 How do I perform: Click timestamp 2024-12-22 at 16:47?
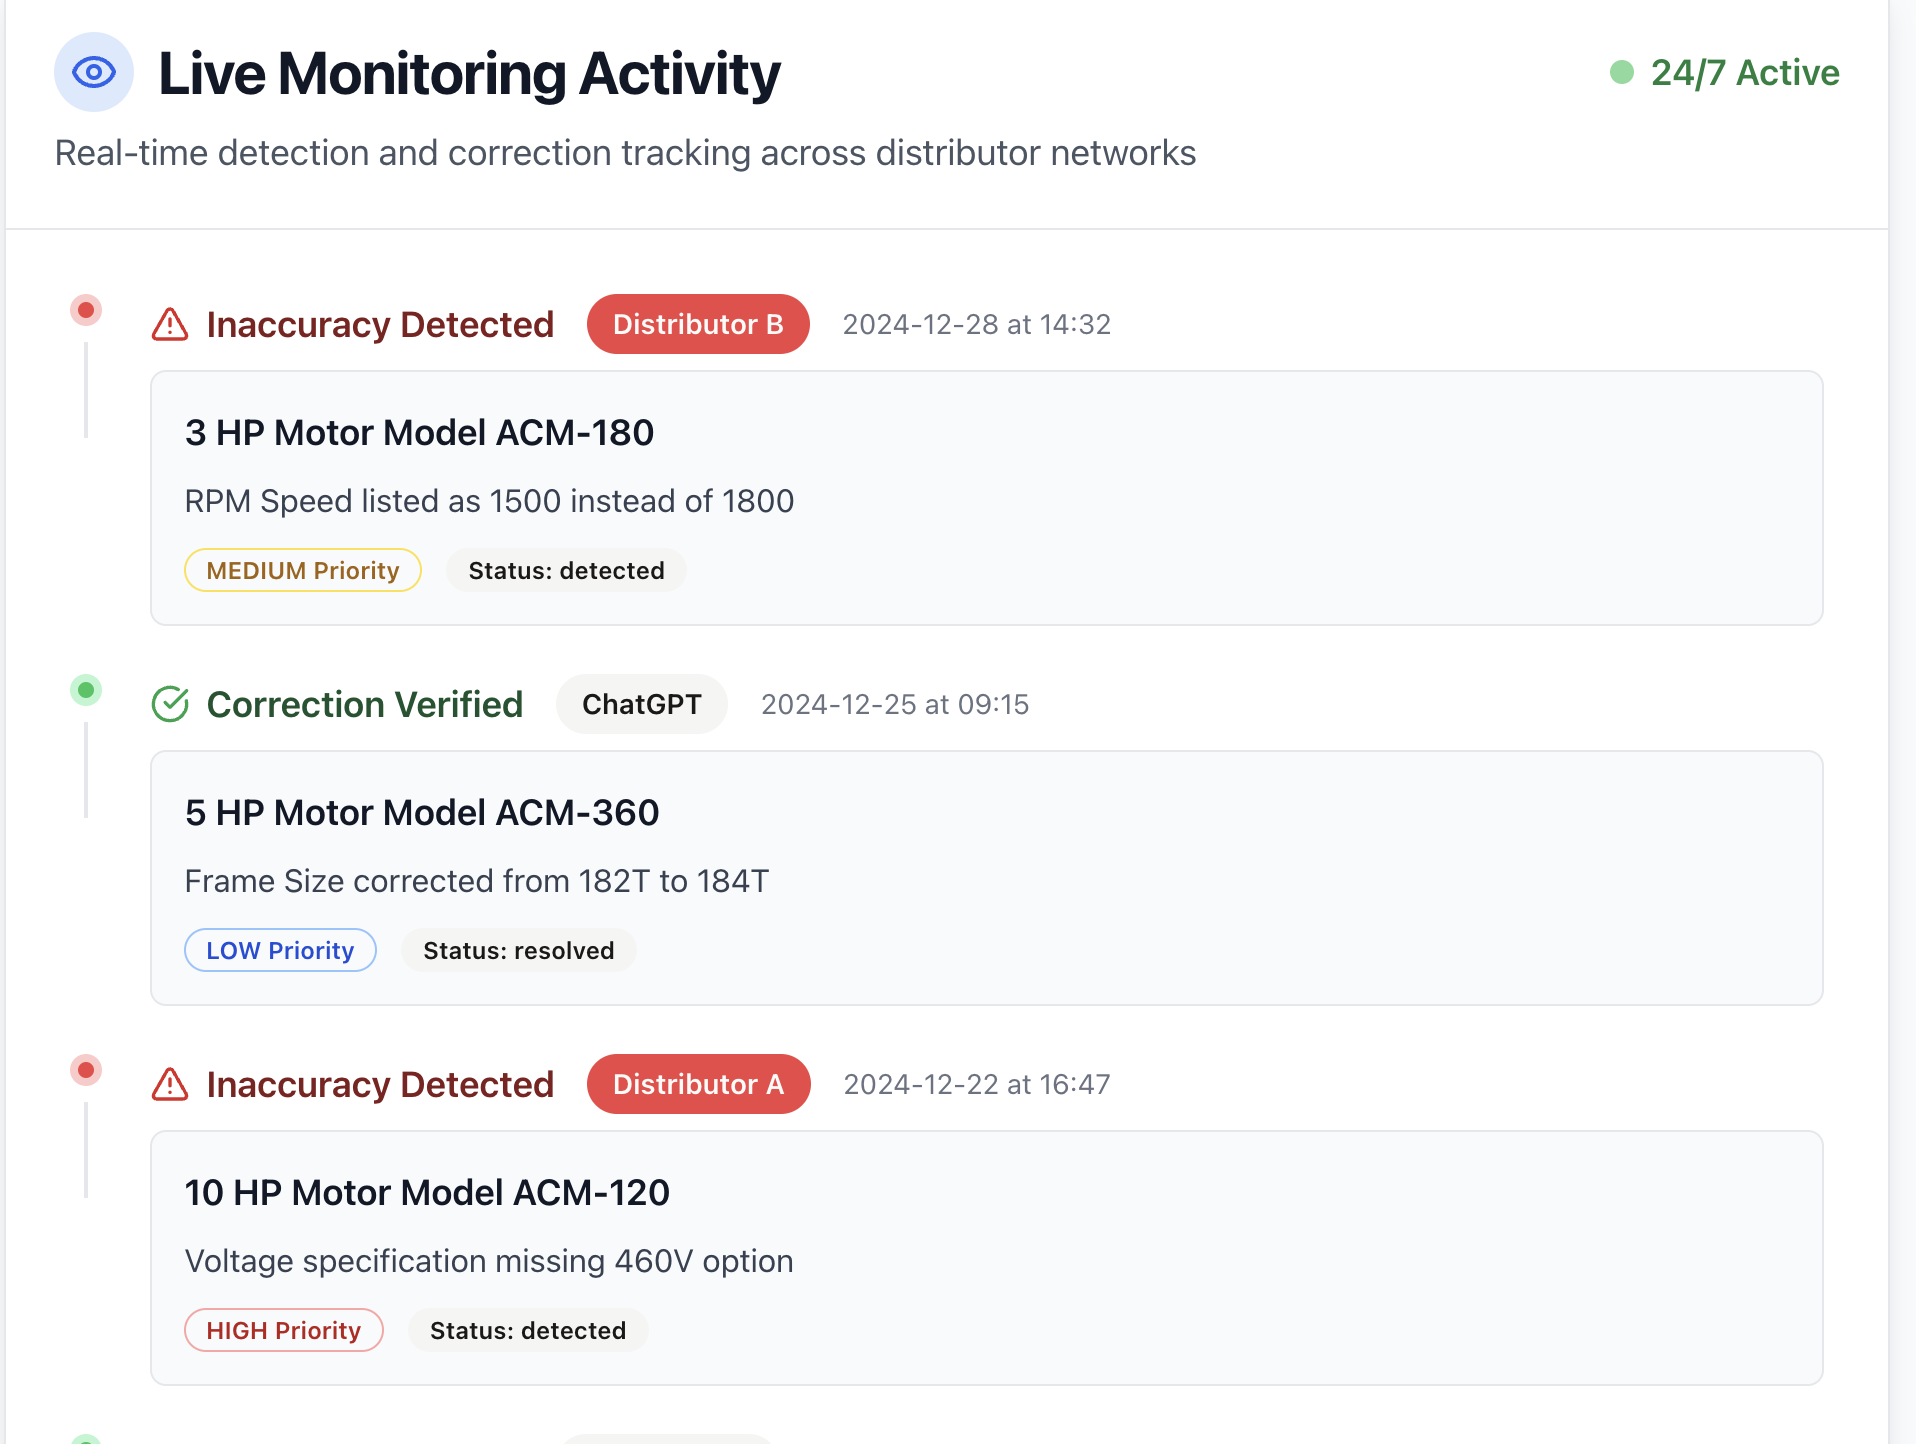(x=977, y=1084)
